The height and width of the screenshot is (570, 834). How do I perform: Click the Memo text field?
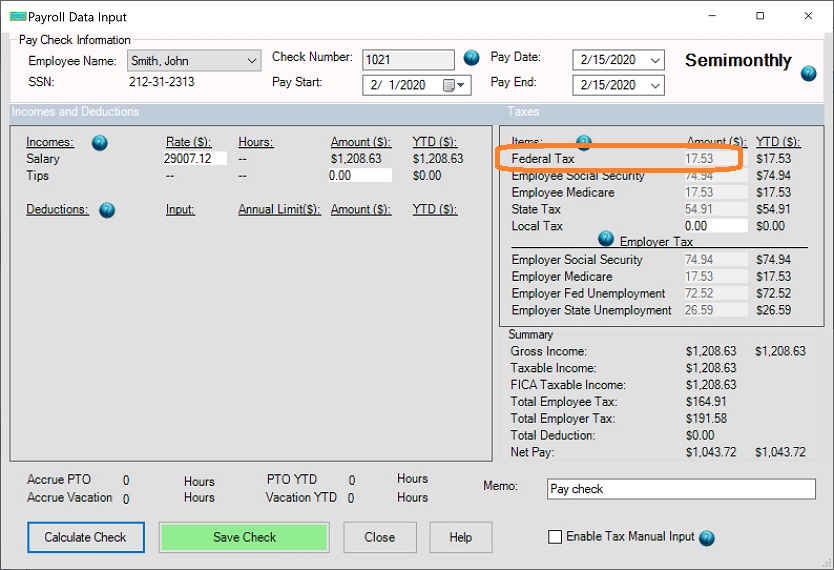click(x=681, y=489)
